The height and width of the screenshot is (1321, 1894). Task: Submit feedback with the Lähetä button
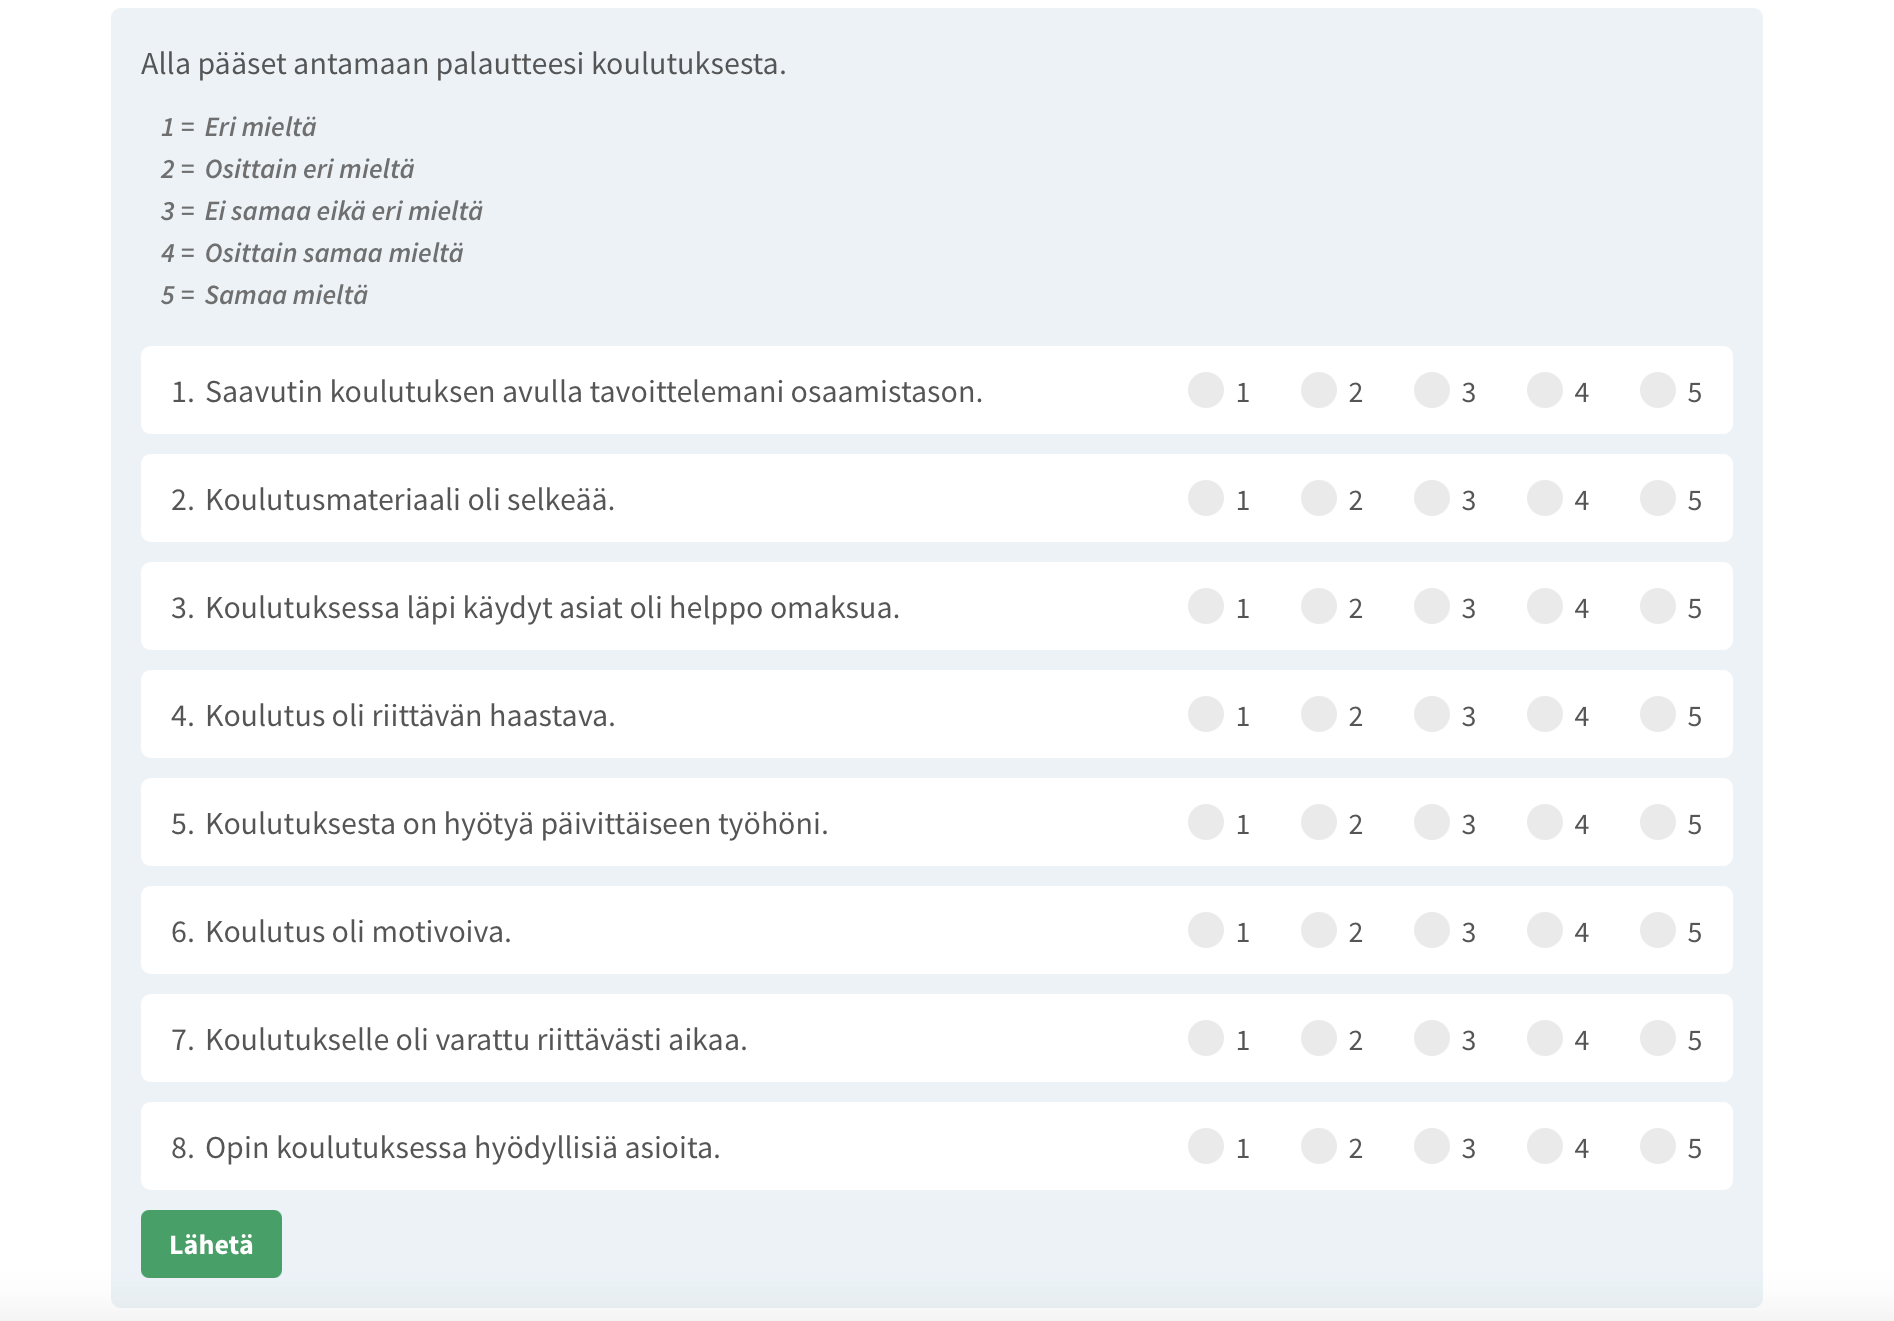pyautogui.click(x=211, y=1244)
